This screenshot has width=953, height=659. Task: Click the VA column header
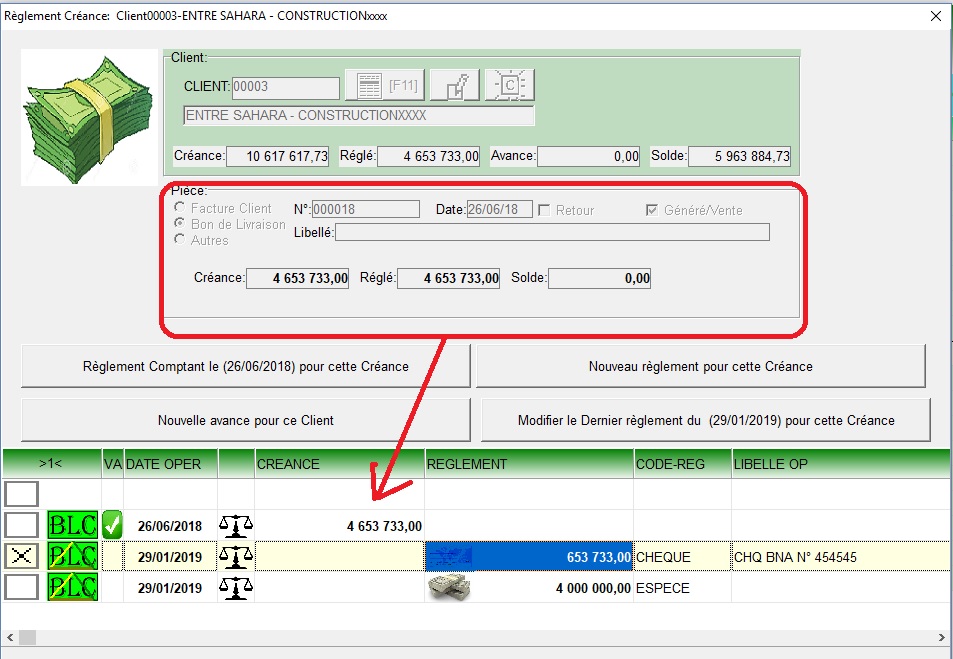pos(113,464)
